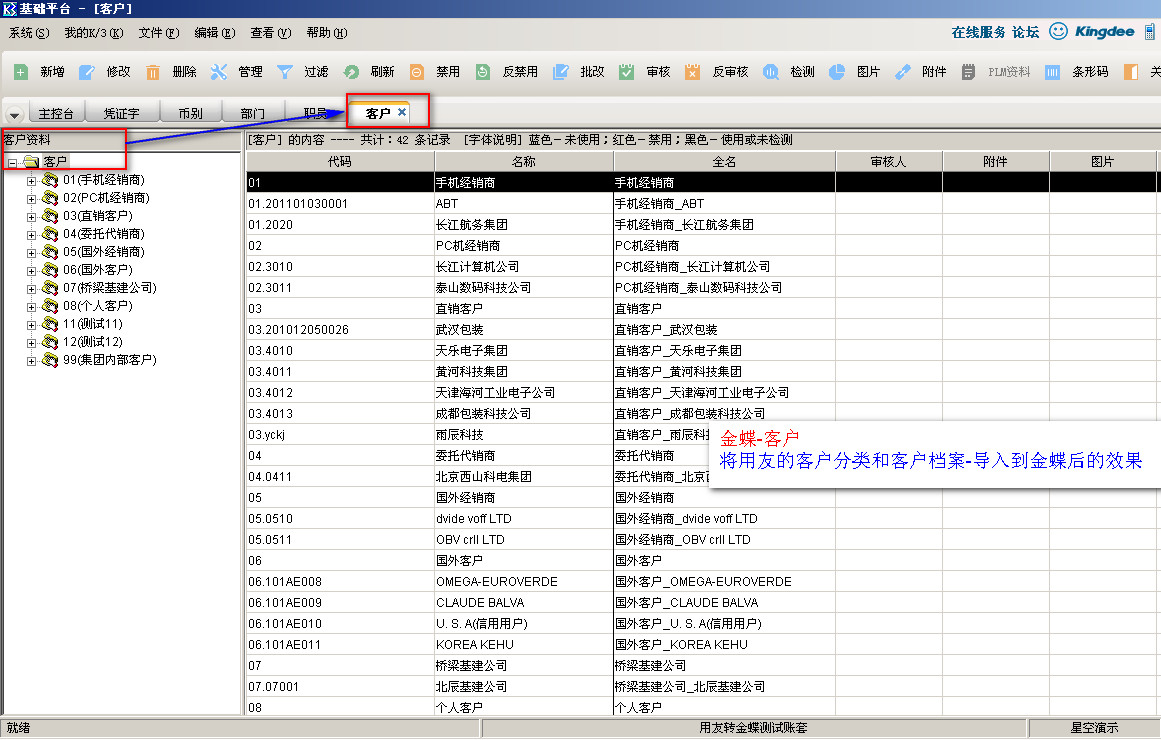Collapse the root 客户 tree node

tap(12, 162)
